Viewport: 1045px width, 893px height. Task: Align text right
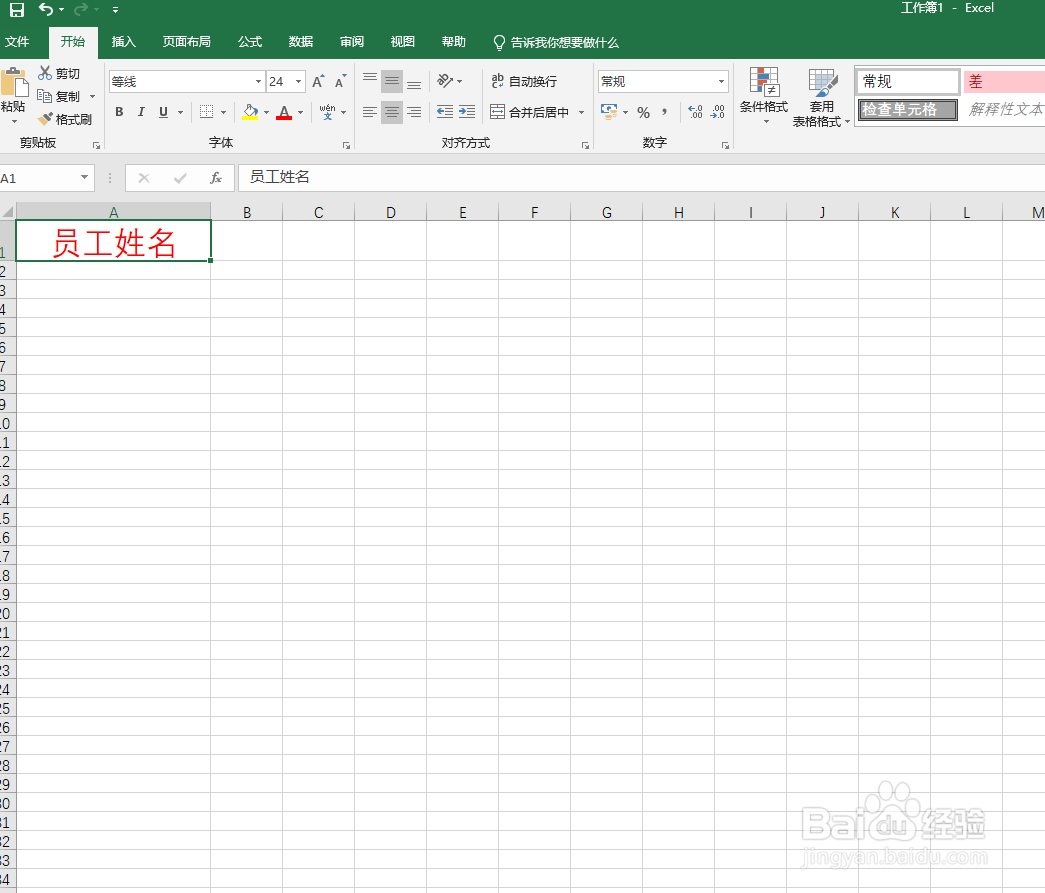[414, 112]
